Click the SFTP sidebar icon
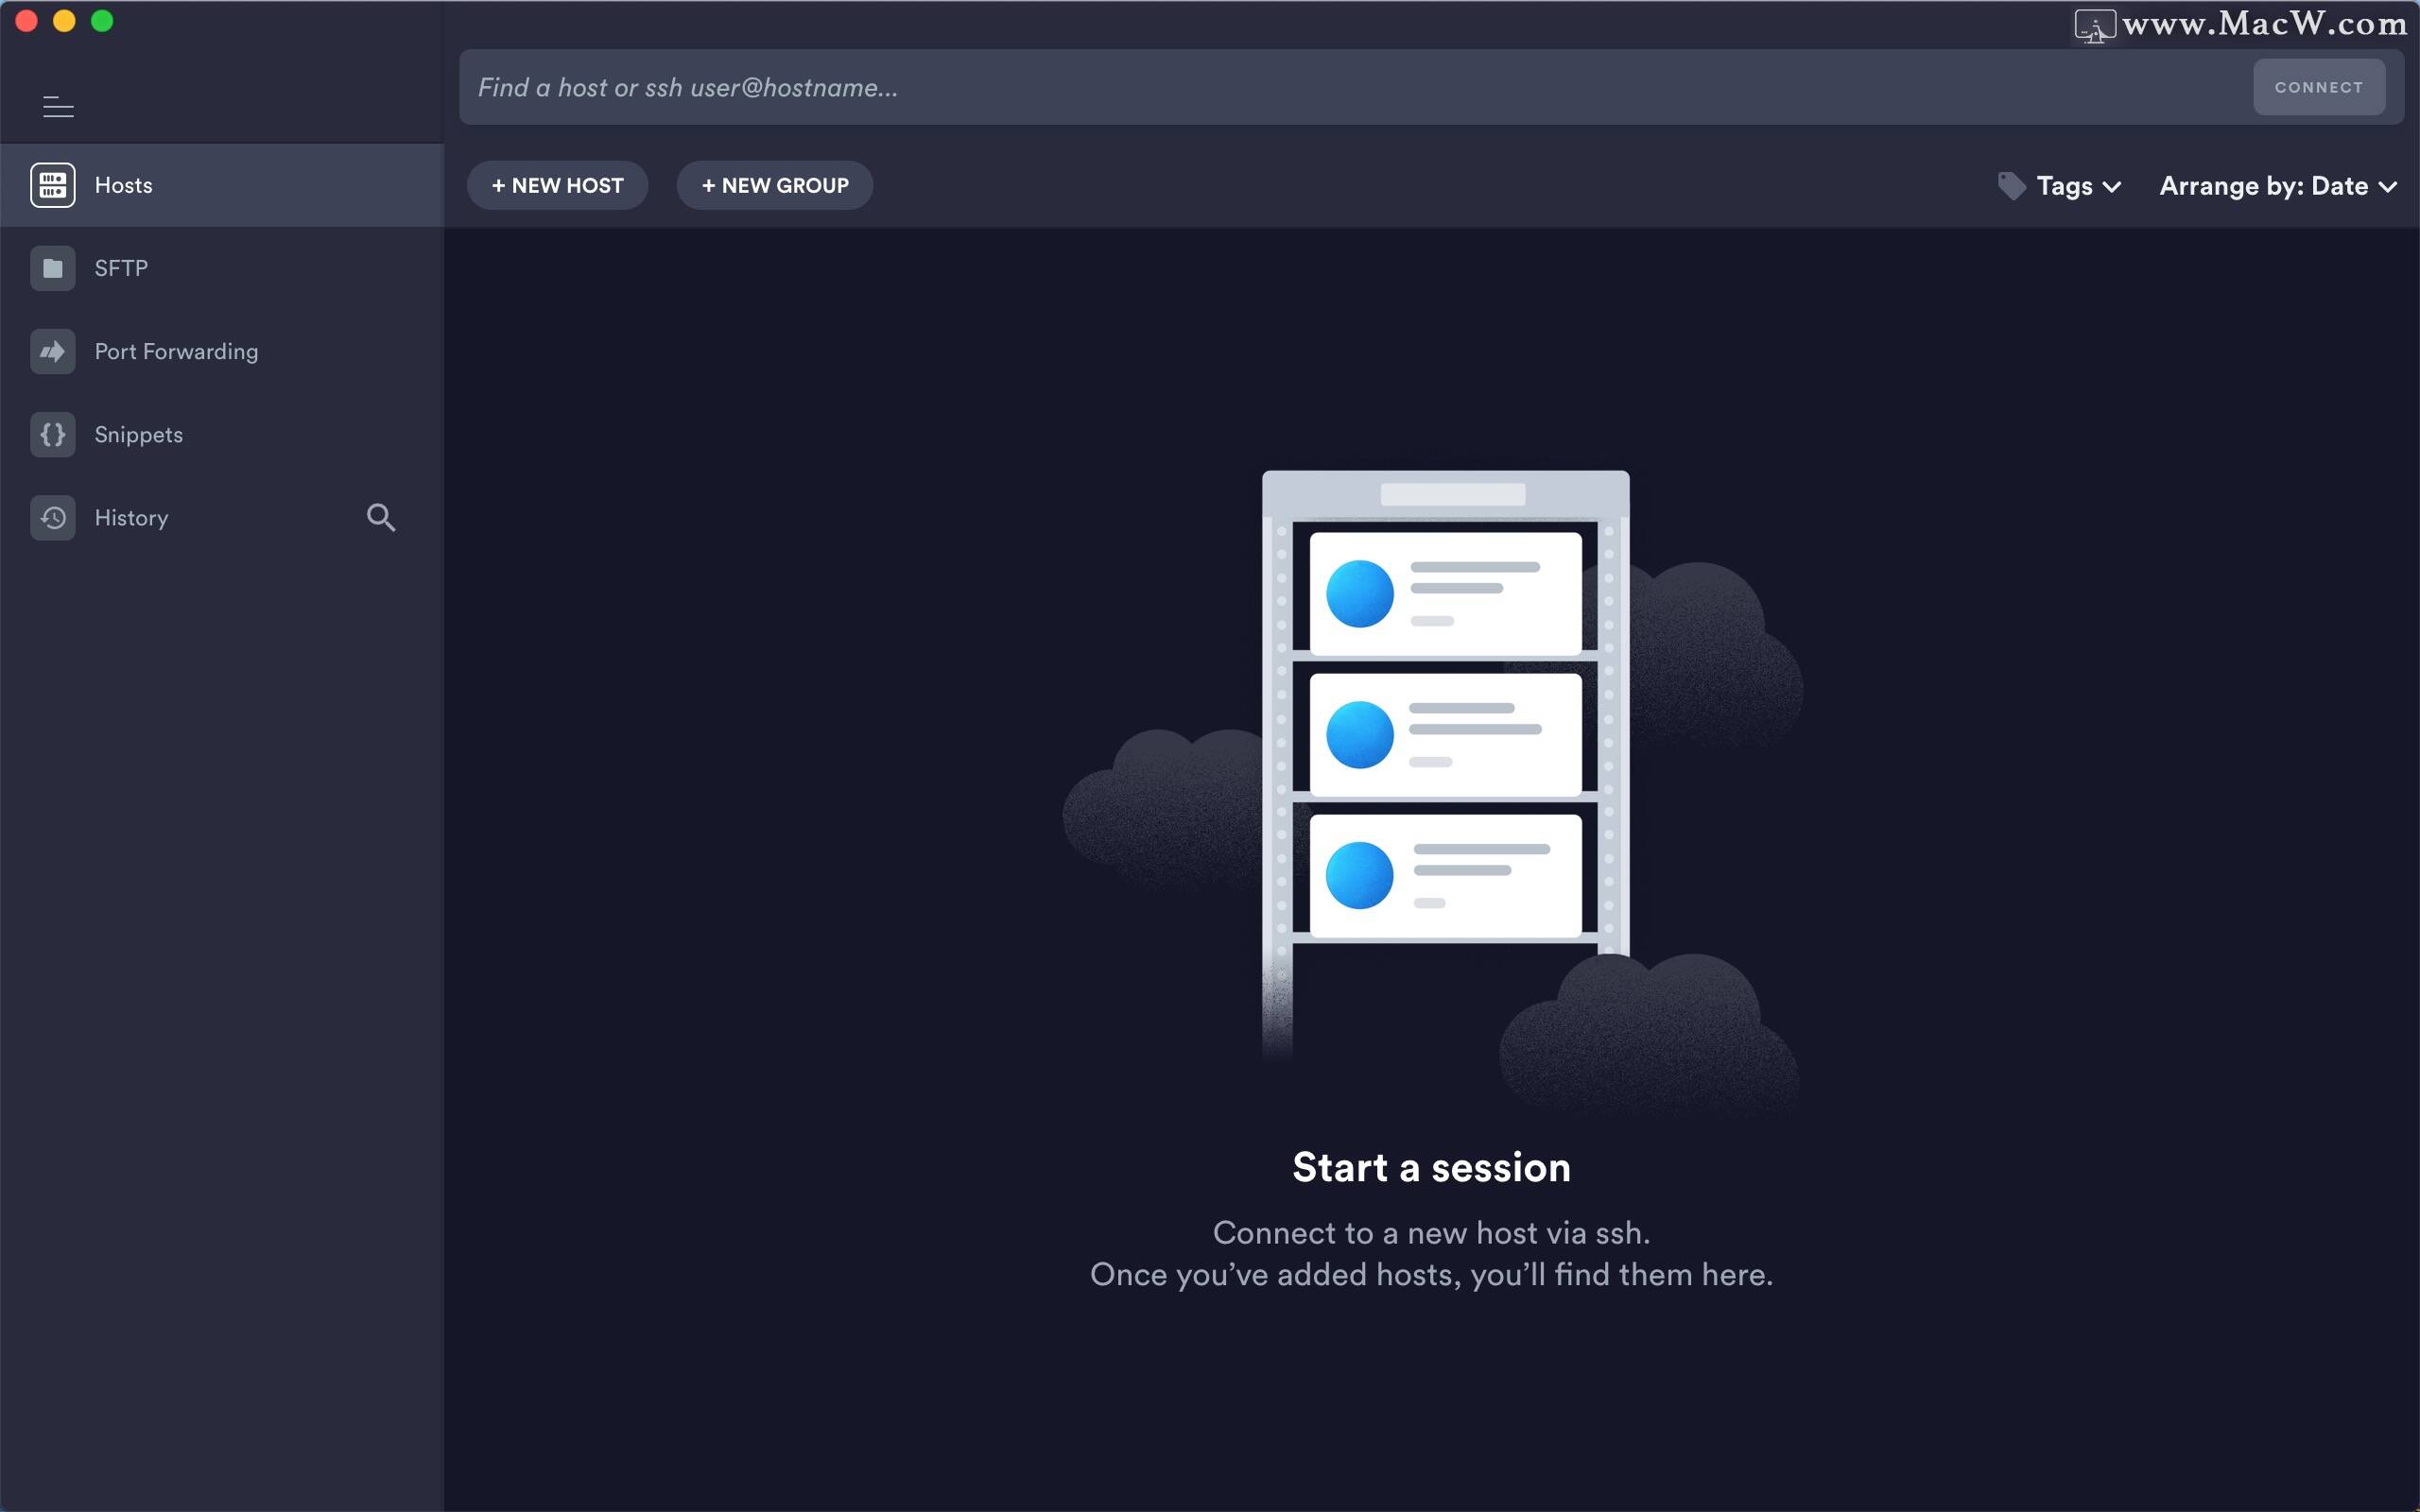The image size is (2420, 1512). (54, 268)
